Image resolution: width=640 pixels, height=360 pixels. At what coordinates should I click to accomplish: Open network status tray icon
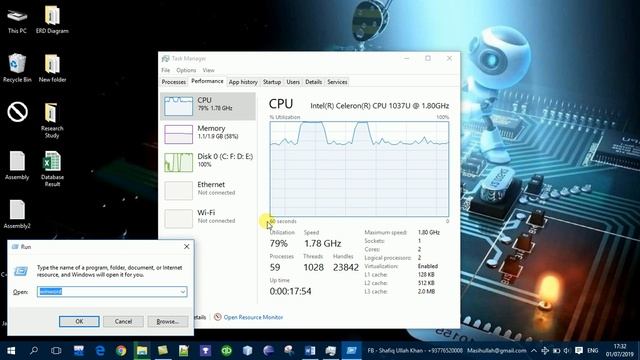545,351
